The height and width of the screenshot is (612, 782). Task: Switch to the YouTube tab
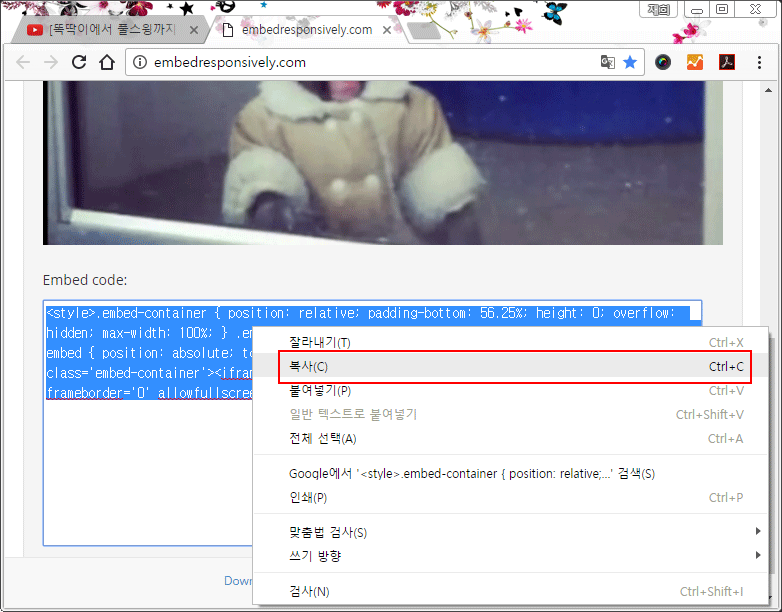point(111,30)
